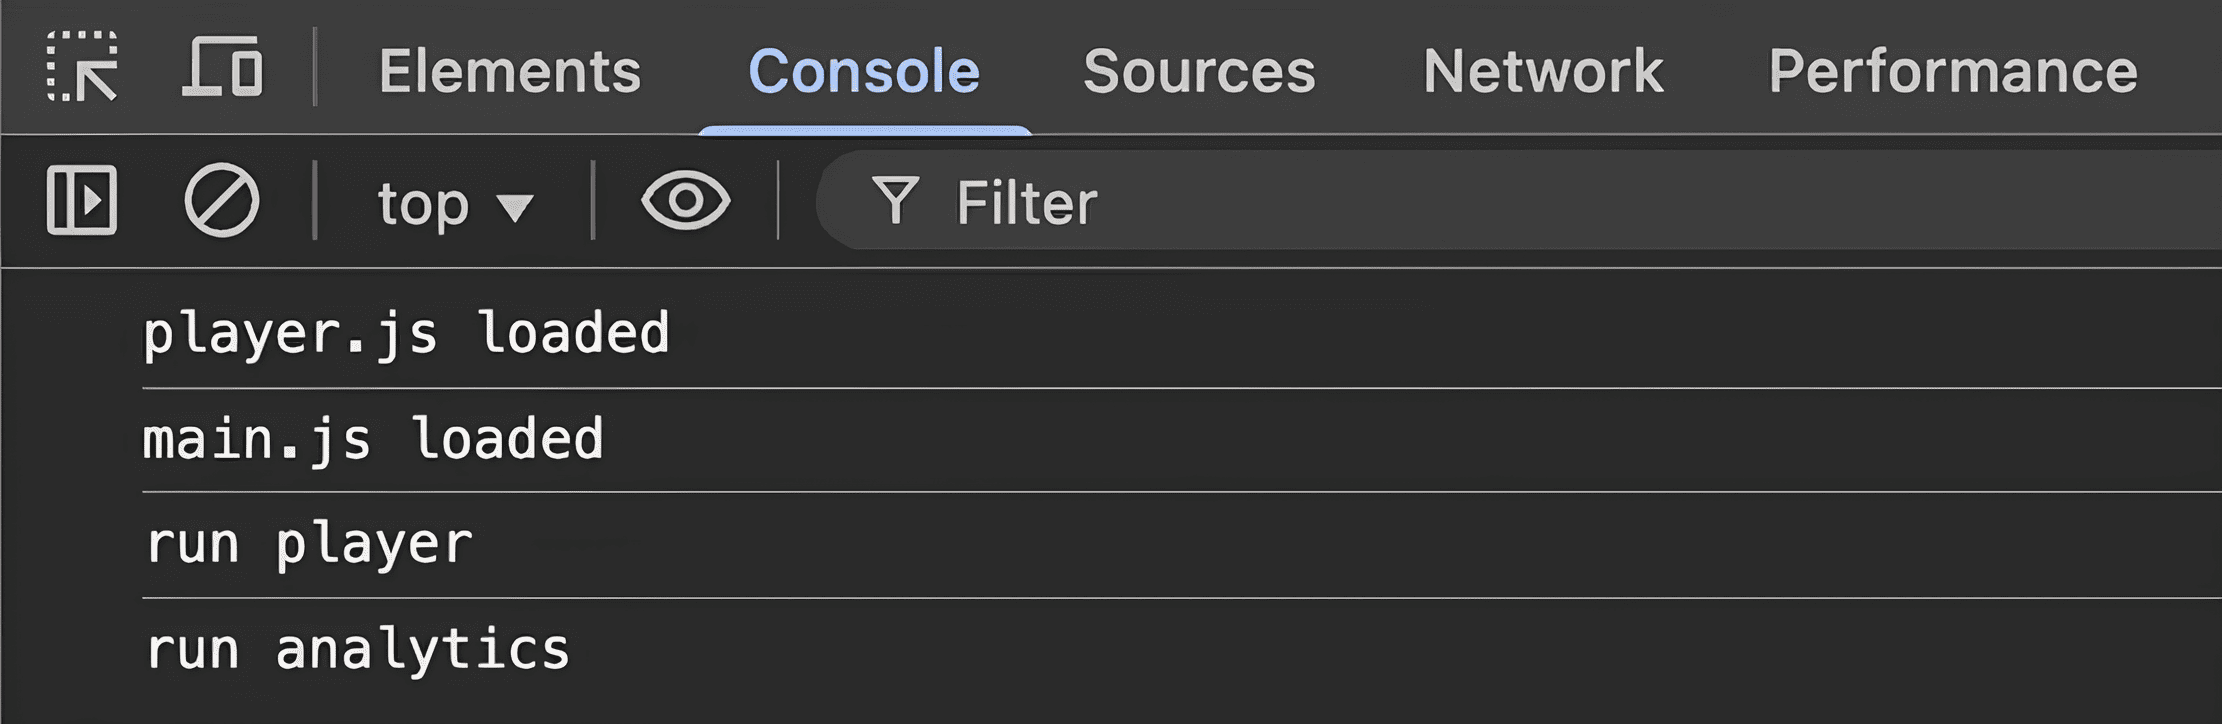2222x724 pixels.
Task: Go to the Network tab
Action: tap(1543, 71)
